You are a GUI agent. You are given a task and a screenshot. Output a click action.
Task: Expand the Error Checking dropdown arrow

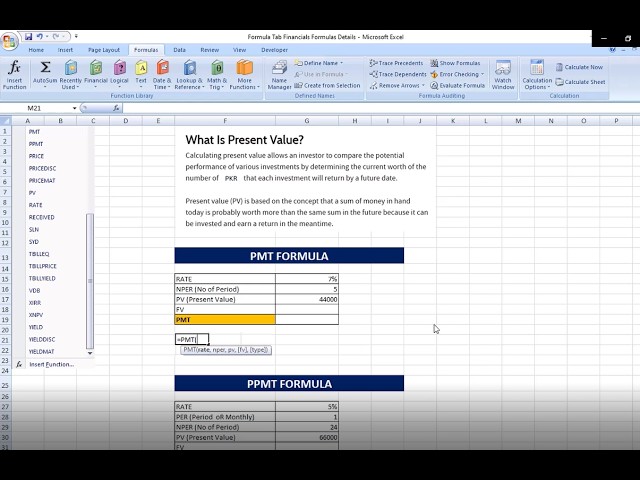point(482,74)
